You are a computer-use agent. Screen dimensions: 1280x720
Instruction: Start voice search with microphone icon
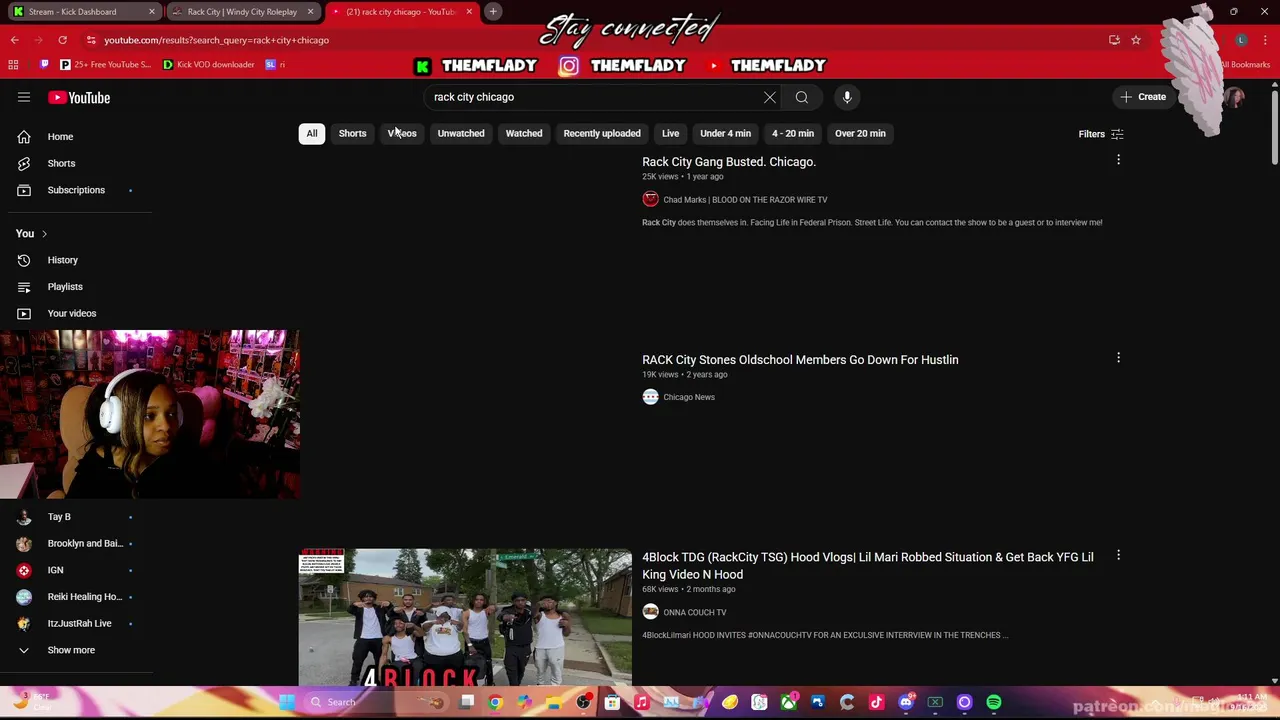(847, 97)
